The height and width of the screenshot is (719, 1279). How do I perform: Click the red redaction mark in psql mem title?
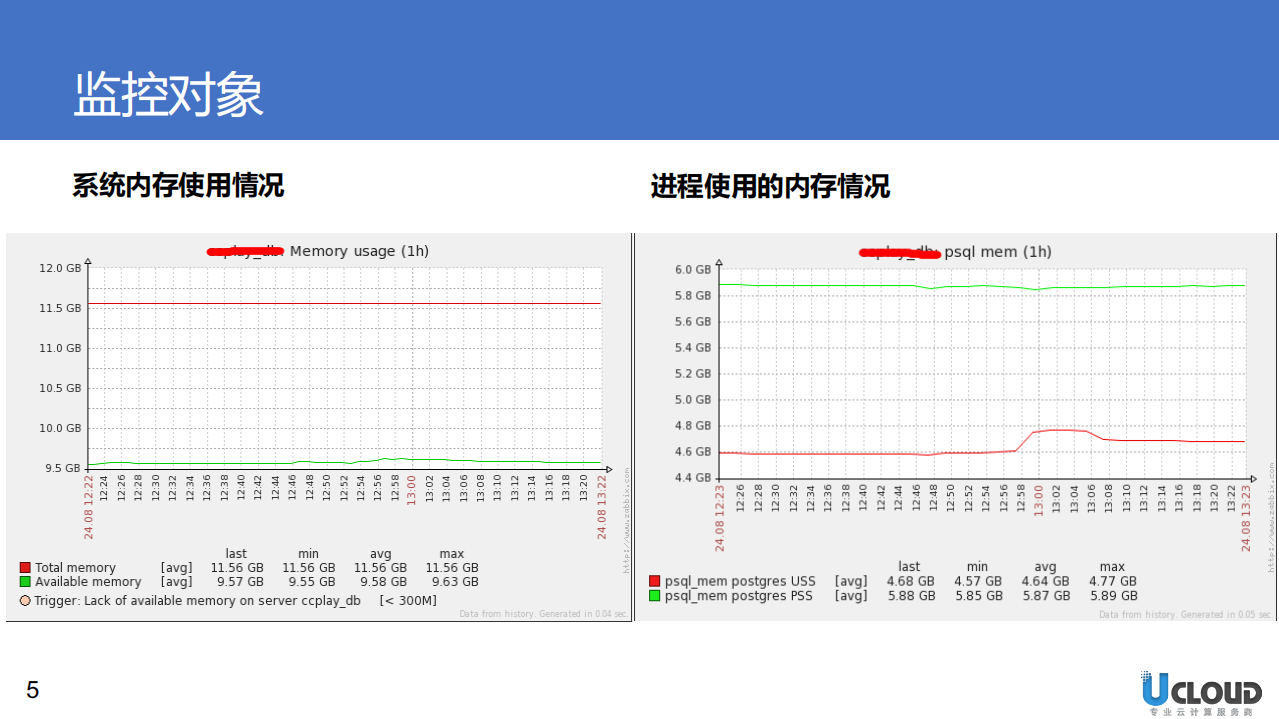[x=897, y=252]
